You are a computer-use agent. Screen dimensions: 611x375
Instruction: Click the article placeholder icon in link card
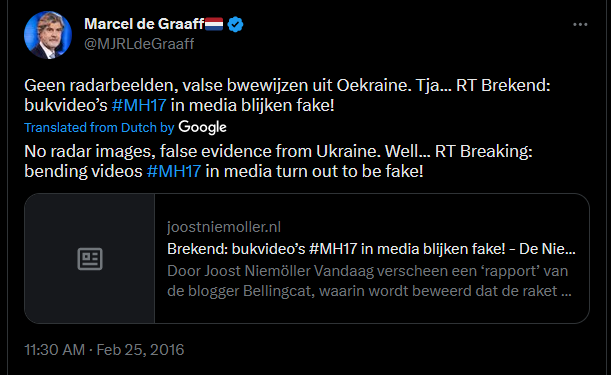(x=90, y=259)
